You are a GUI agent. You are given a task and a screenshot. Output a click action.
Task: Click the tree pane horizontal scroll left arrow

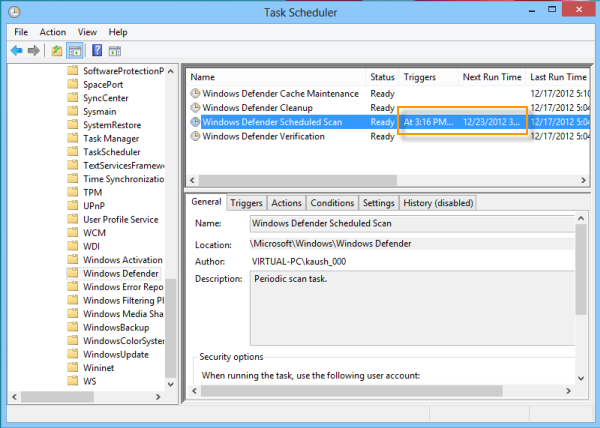(x=14, y=397)
